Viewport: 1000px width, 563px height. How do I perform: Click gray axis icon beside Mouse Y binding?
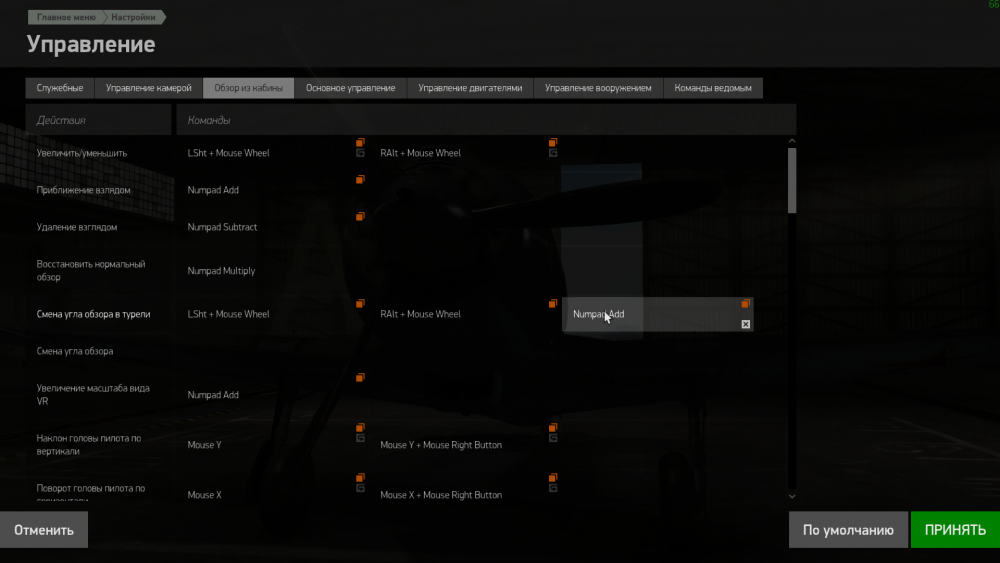pyautogui.click(x=360, y=438)
